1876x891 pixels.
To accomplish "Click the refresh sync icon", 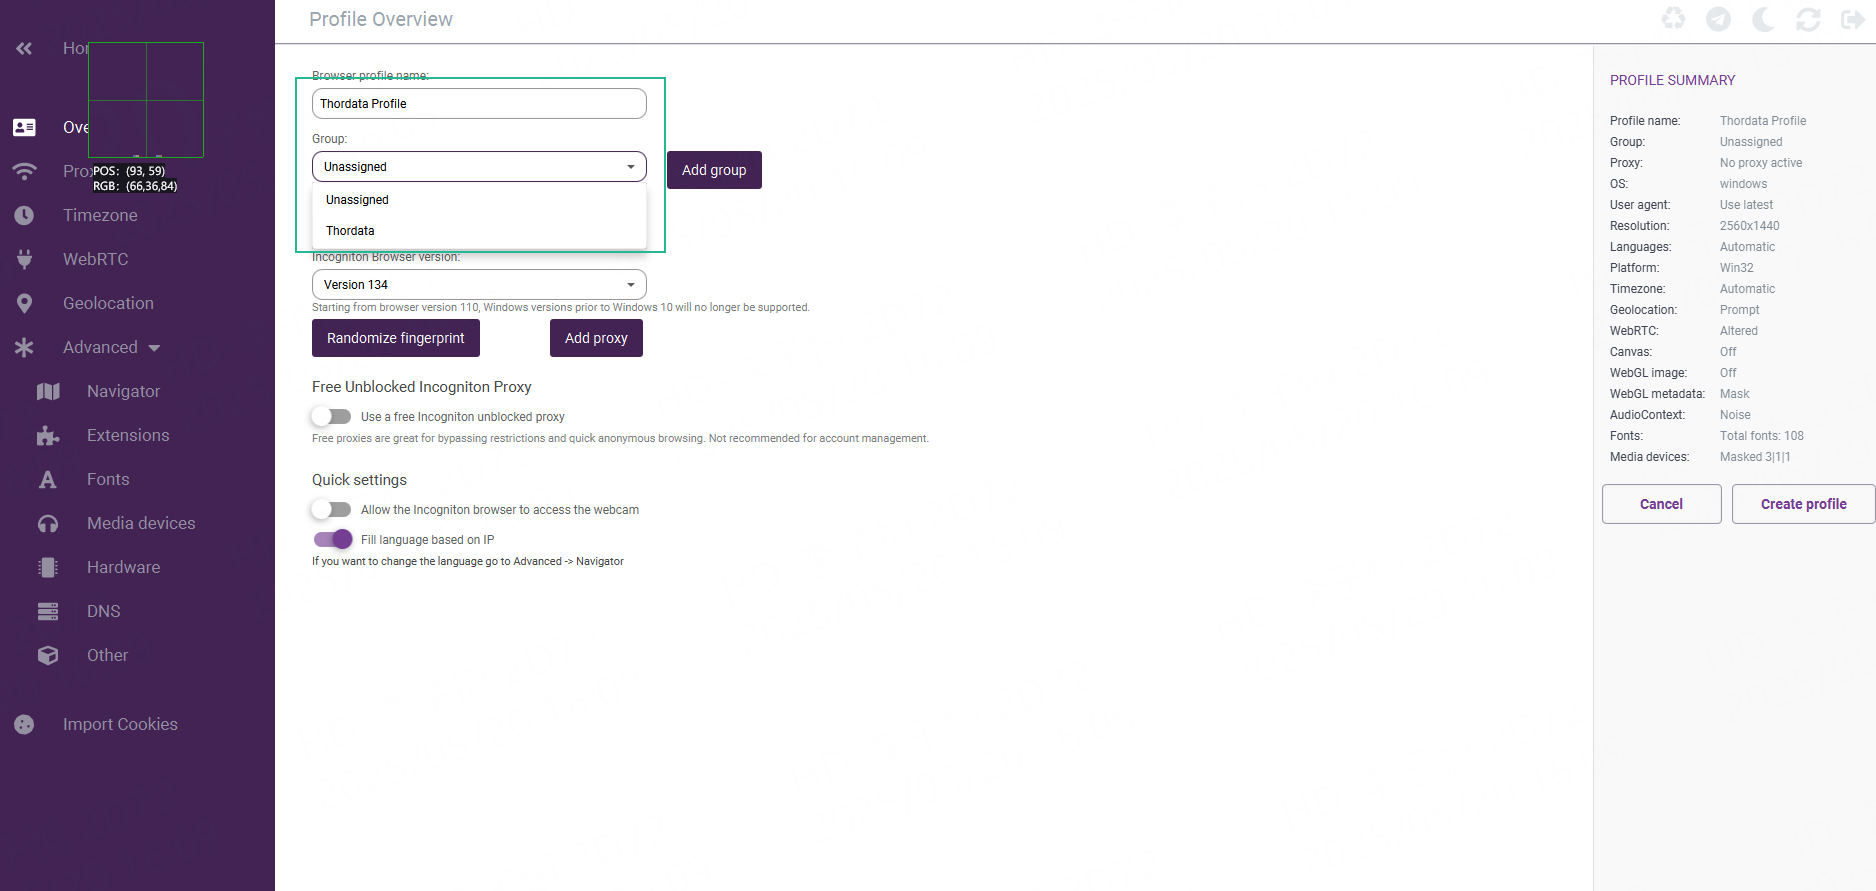I will click(1808, 19).
